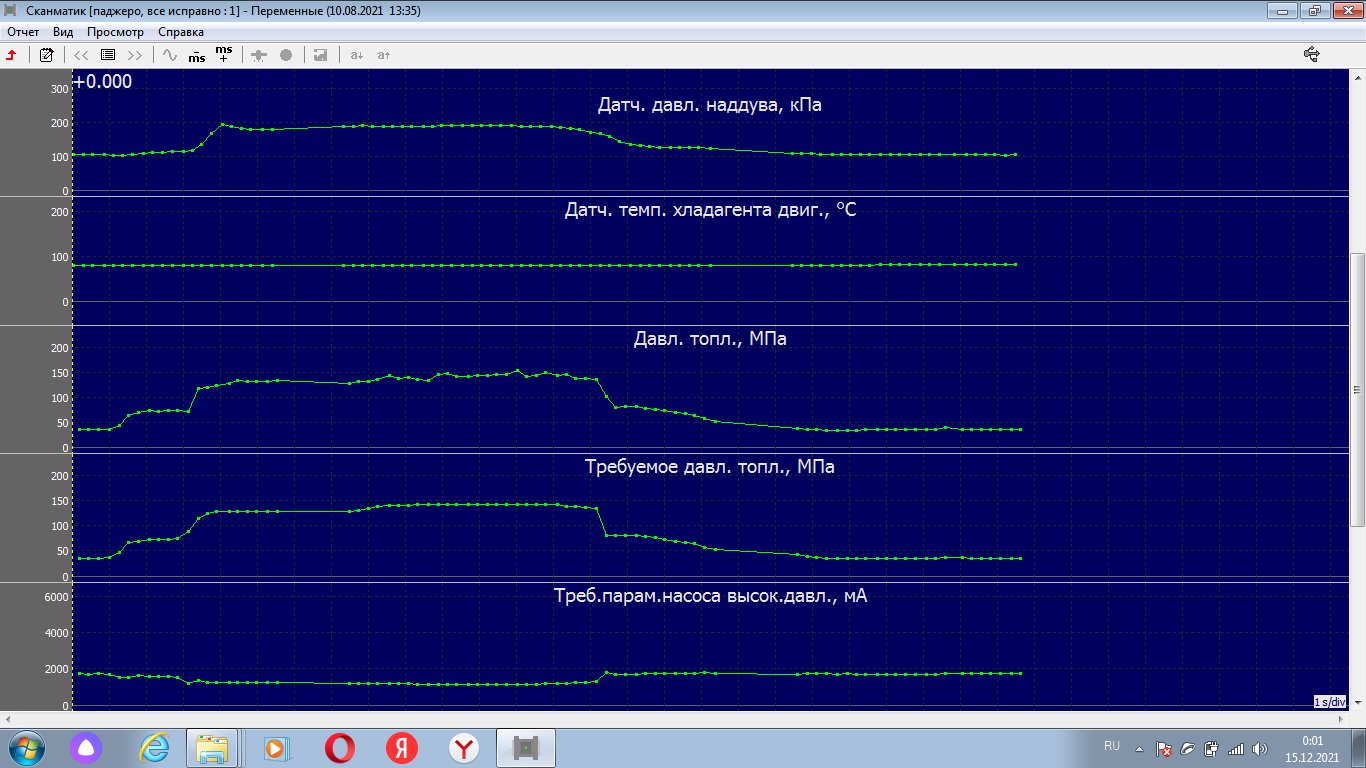
Task: Open the Справка menu
Action: coord(181,32)
